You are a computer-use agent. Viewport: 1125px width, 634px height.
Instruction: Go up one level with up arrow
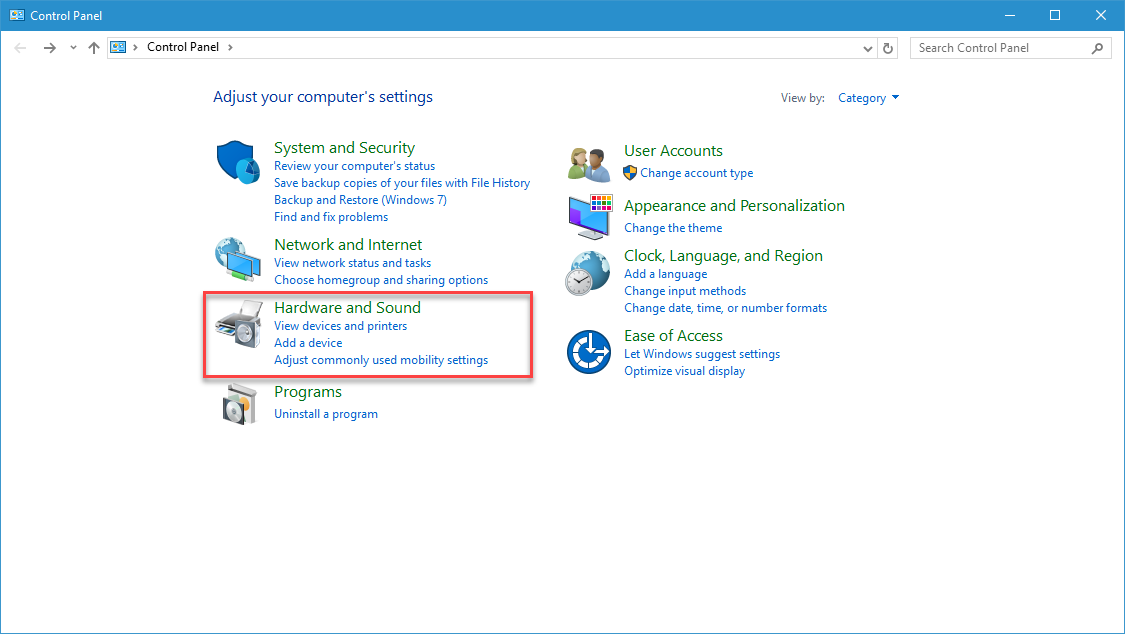pyautogui.click(x=93, y=48)
